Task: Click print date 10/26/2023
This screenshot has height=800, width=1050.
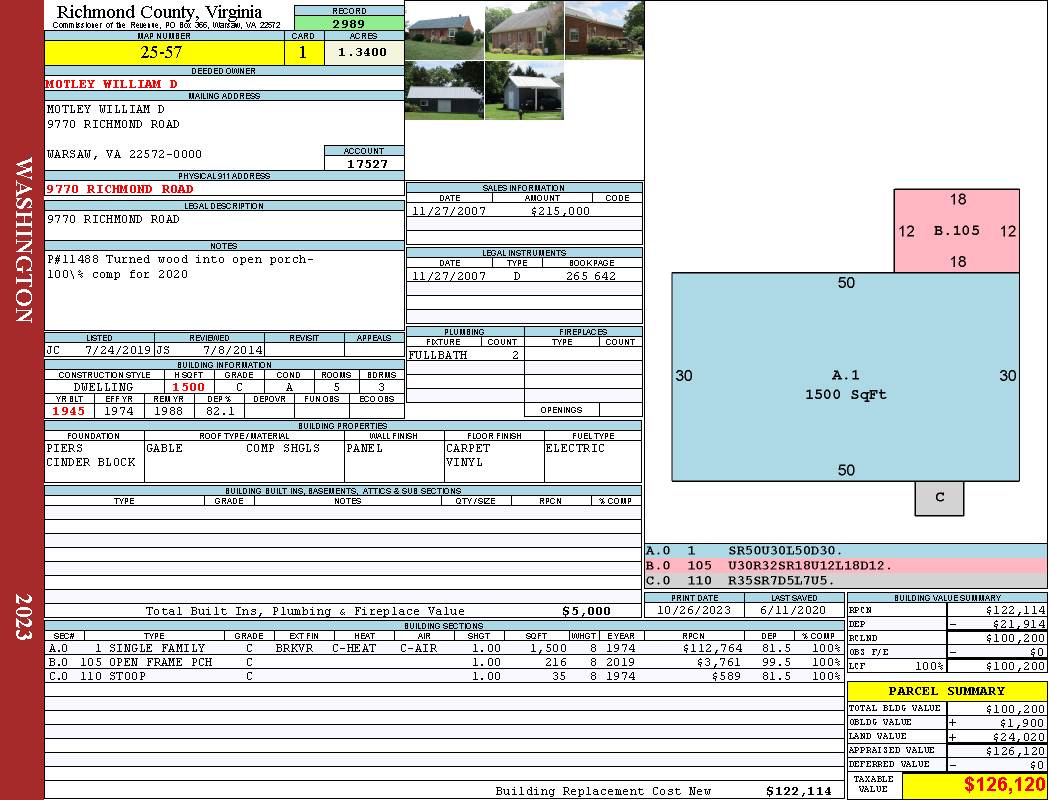Action: pyautogui.click(x=694, y=610)
